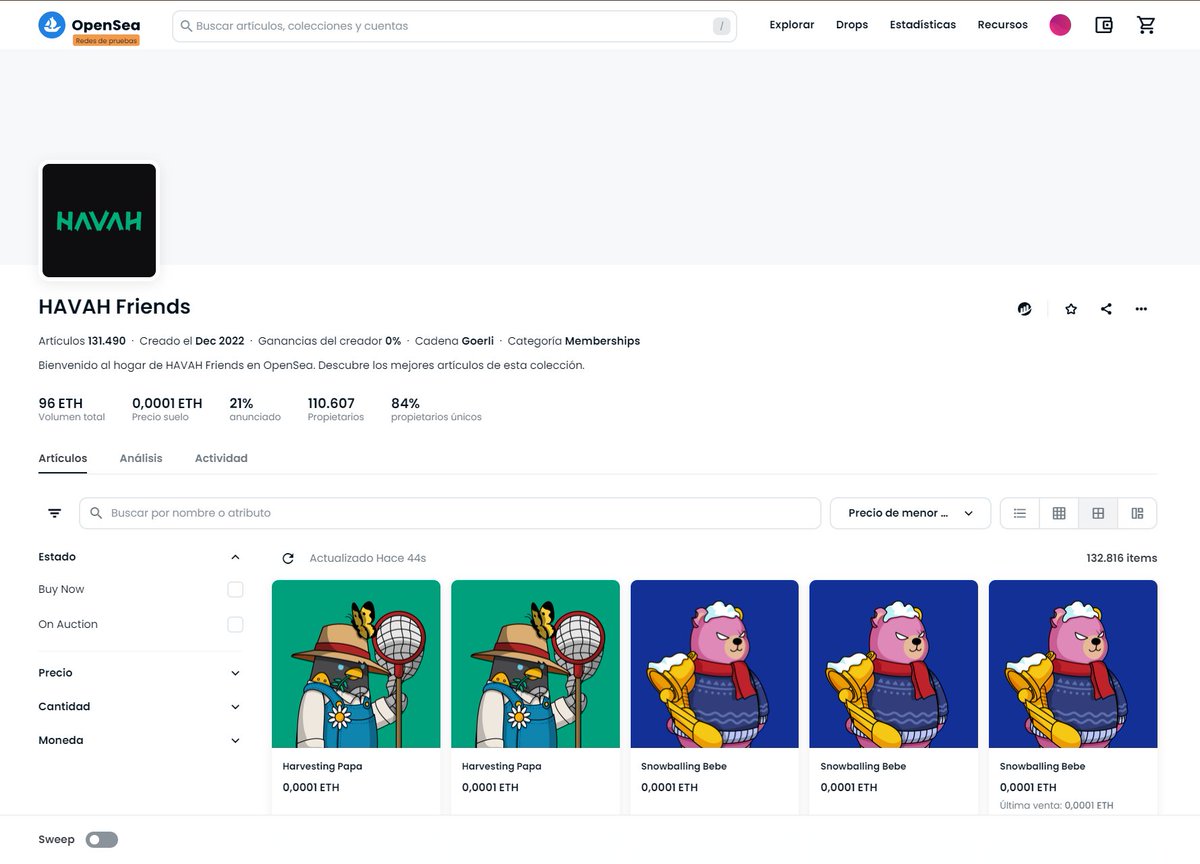Open the first Snowballing Bebe thumbnail
The image size is (1200, 864).
715,664
